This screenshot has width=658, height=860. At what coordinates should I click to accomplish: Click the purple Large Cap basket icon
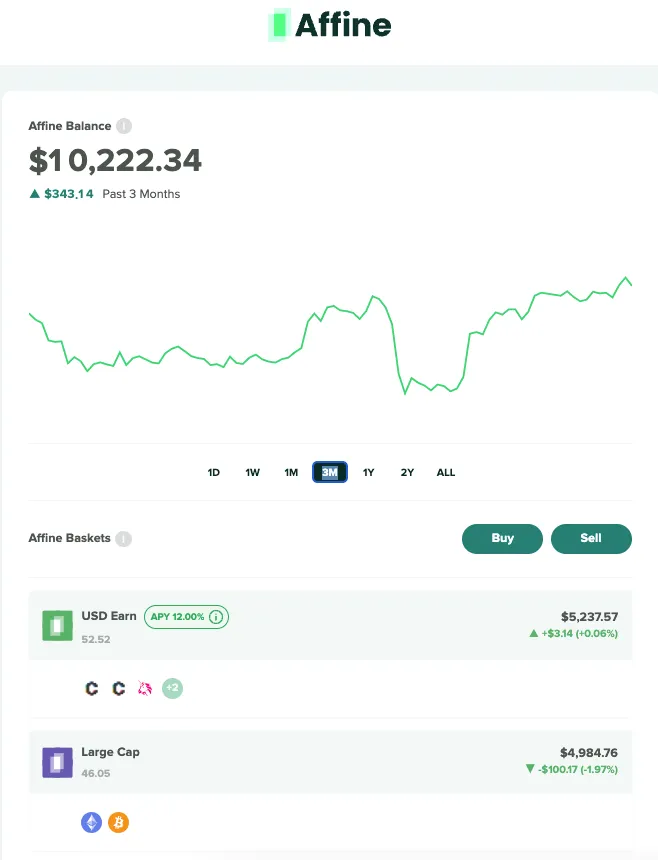pyautogui.click(x=58, y=762)
